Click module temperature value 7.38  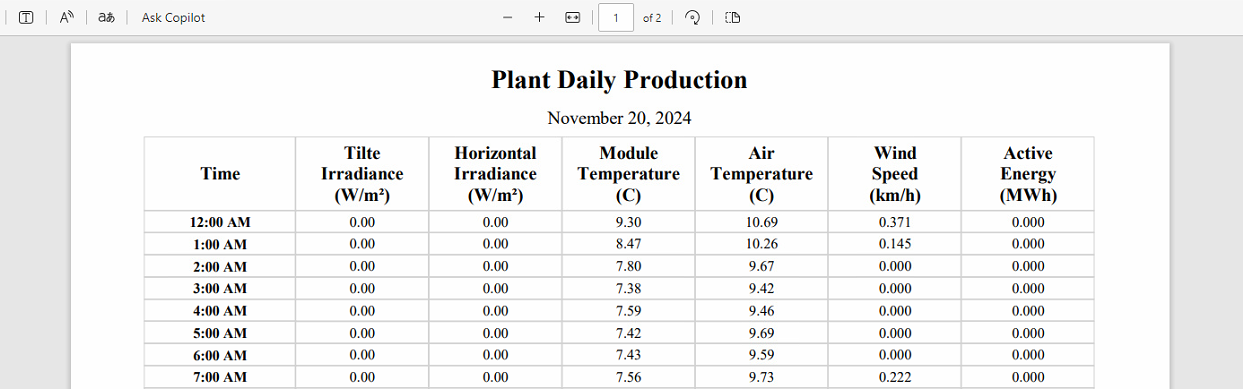pyautogui.click(x=628, y=289)
